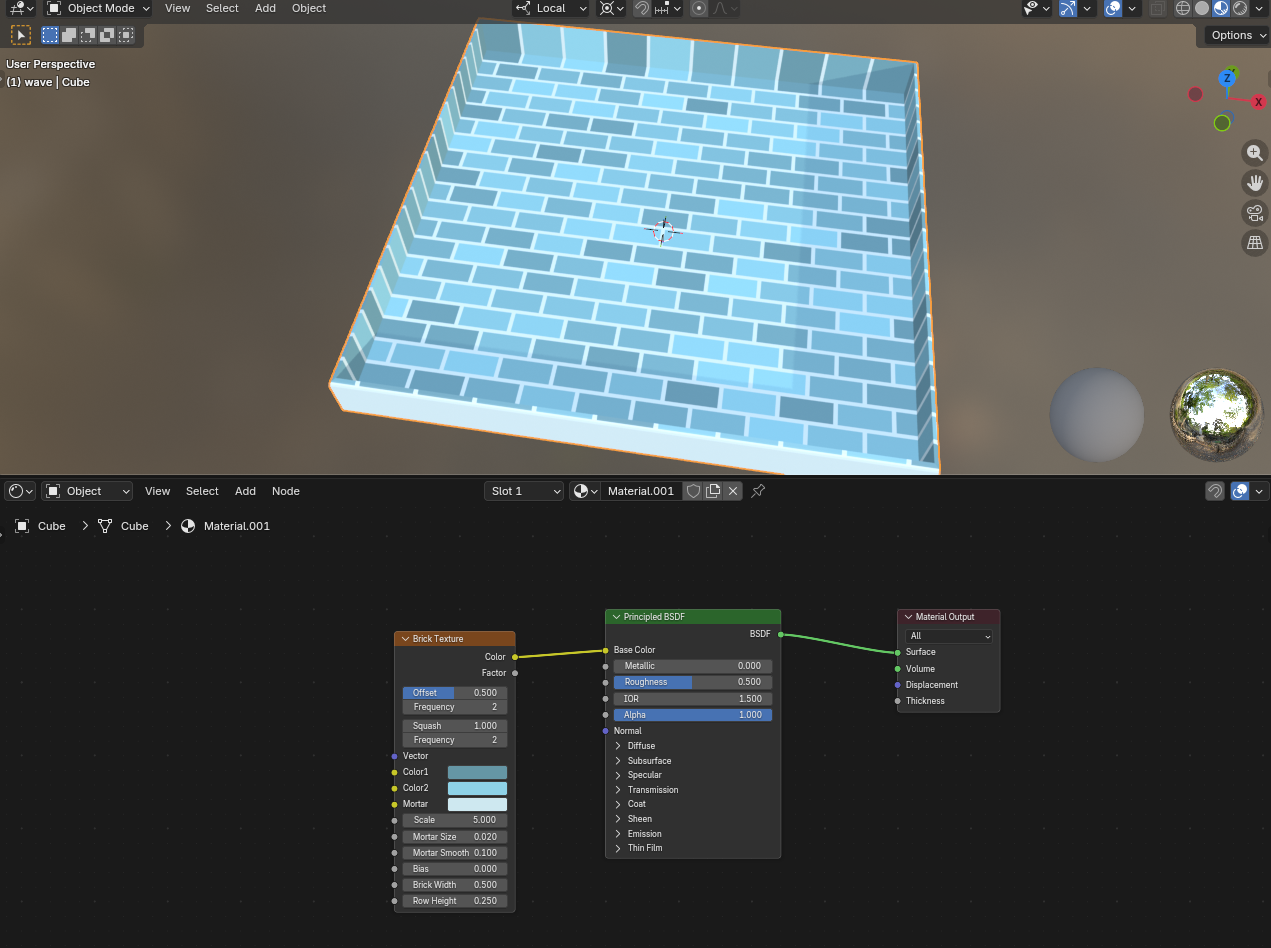Pin the node tree with pin icon

point(758,491)
